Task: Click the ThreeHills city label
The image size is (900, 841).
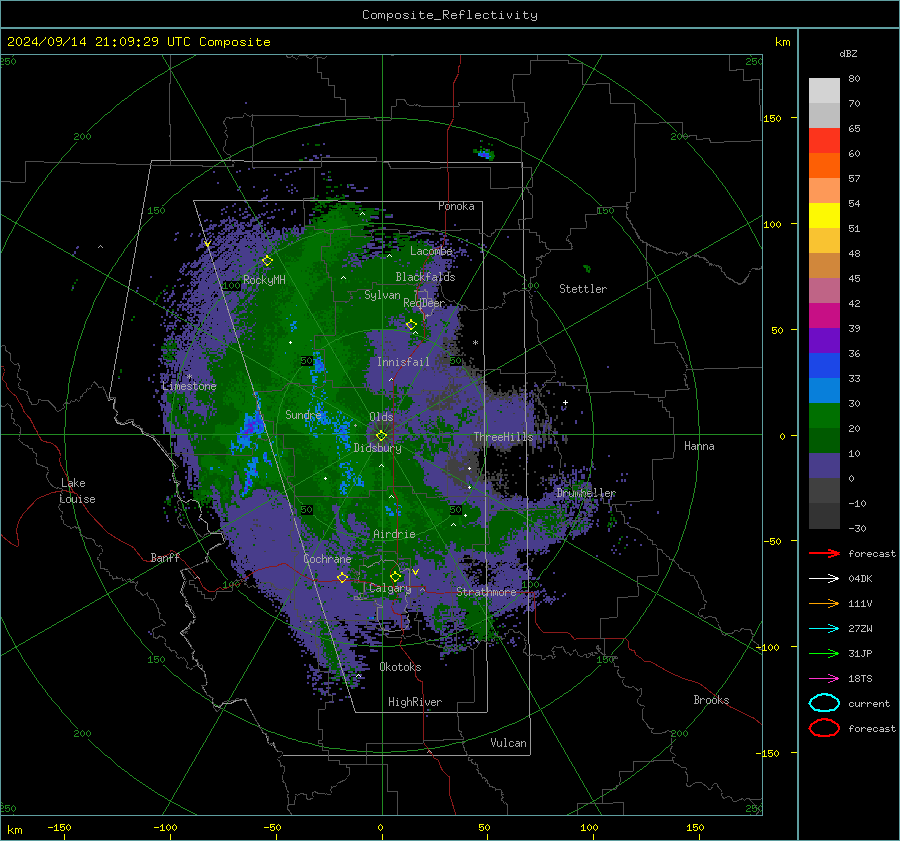Action: click(x=503, y=437)
